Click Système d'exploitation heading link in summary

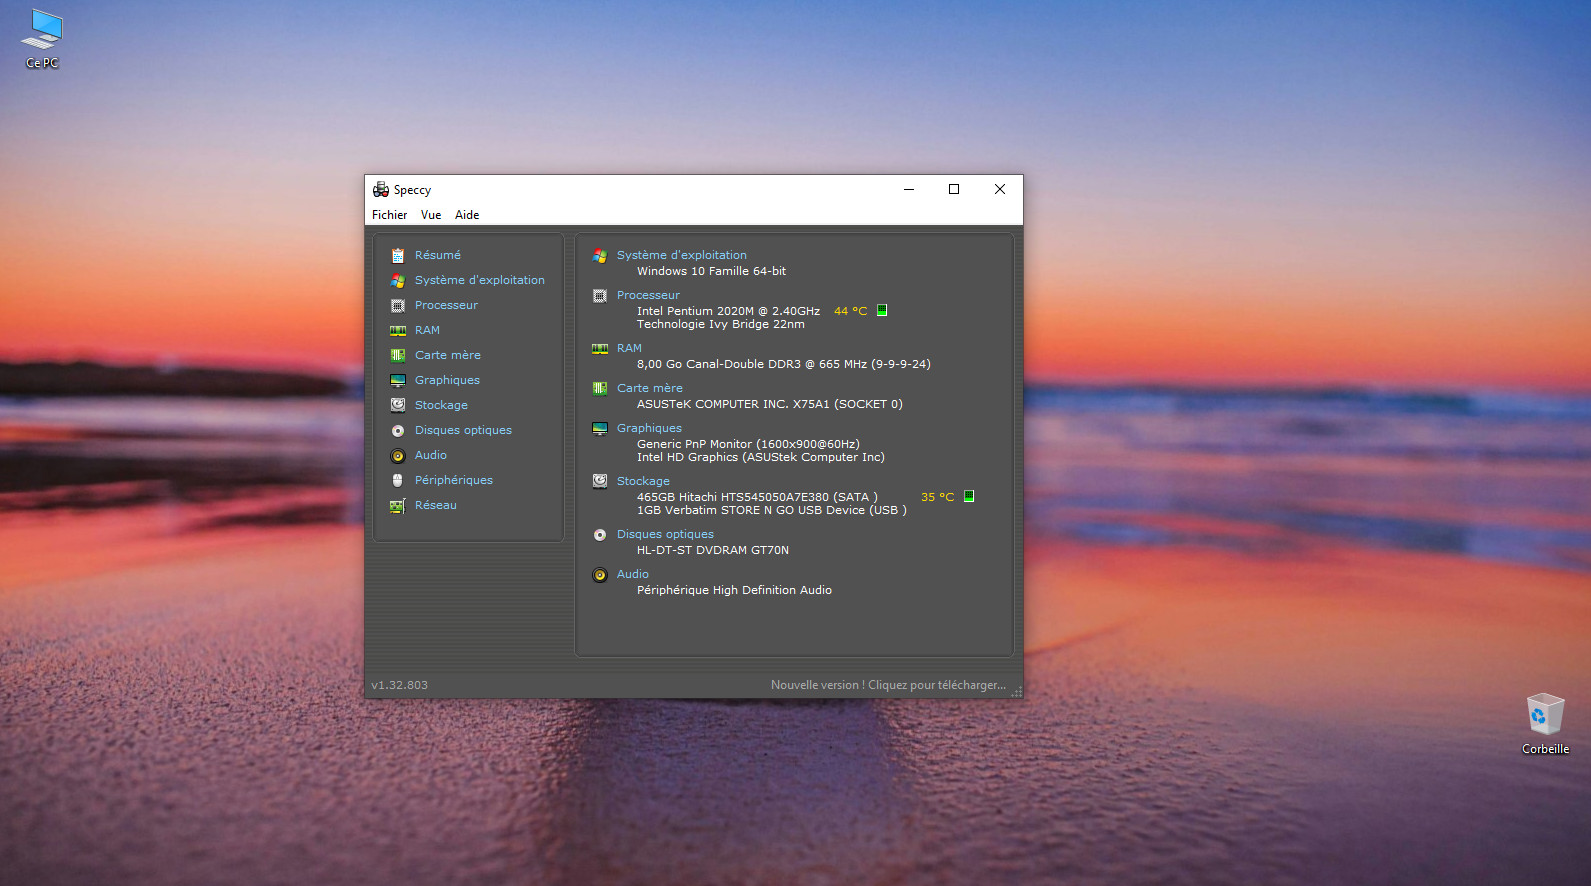pyautogui.click(x=682, y=255)
